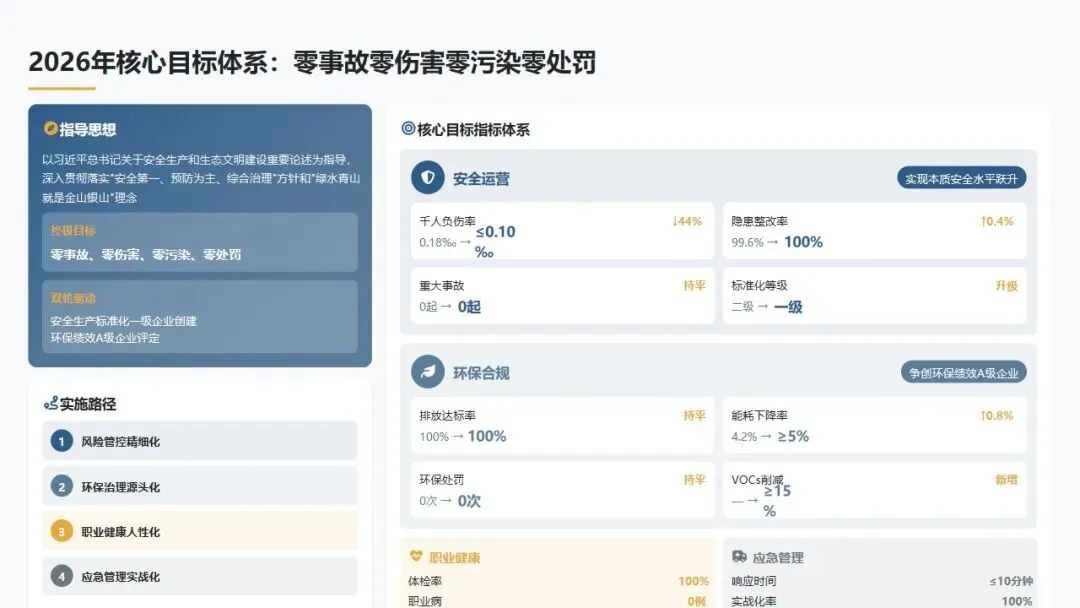Screen dimensions: 1080x608
Task: Click the orange number 3 circle badge
Action: [61, 531]
